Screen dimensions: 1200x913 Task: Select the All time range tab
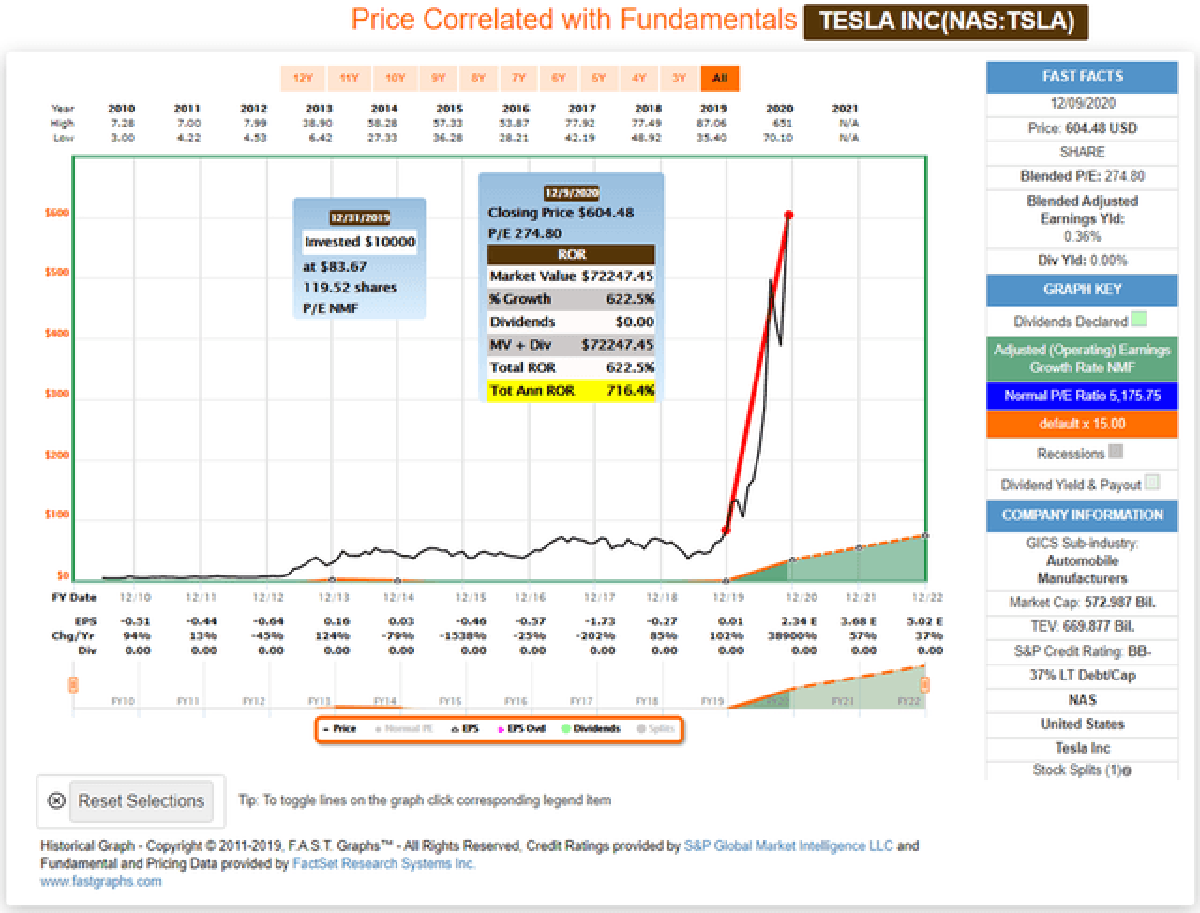pos(720,78)
